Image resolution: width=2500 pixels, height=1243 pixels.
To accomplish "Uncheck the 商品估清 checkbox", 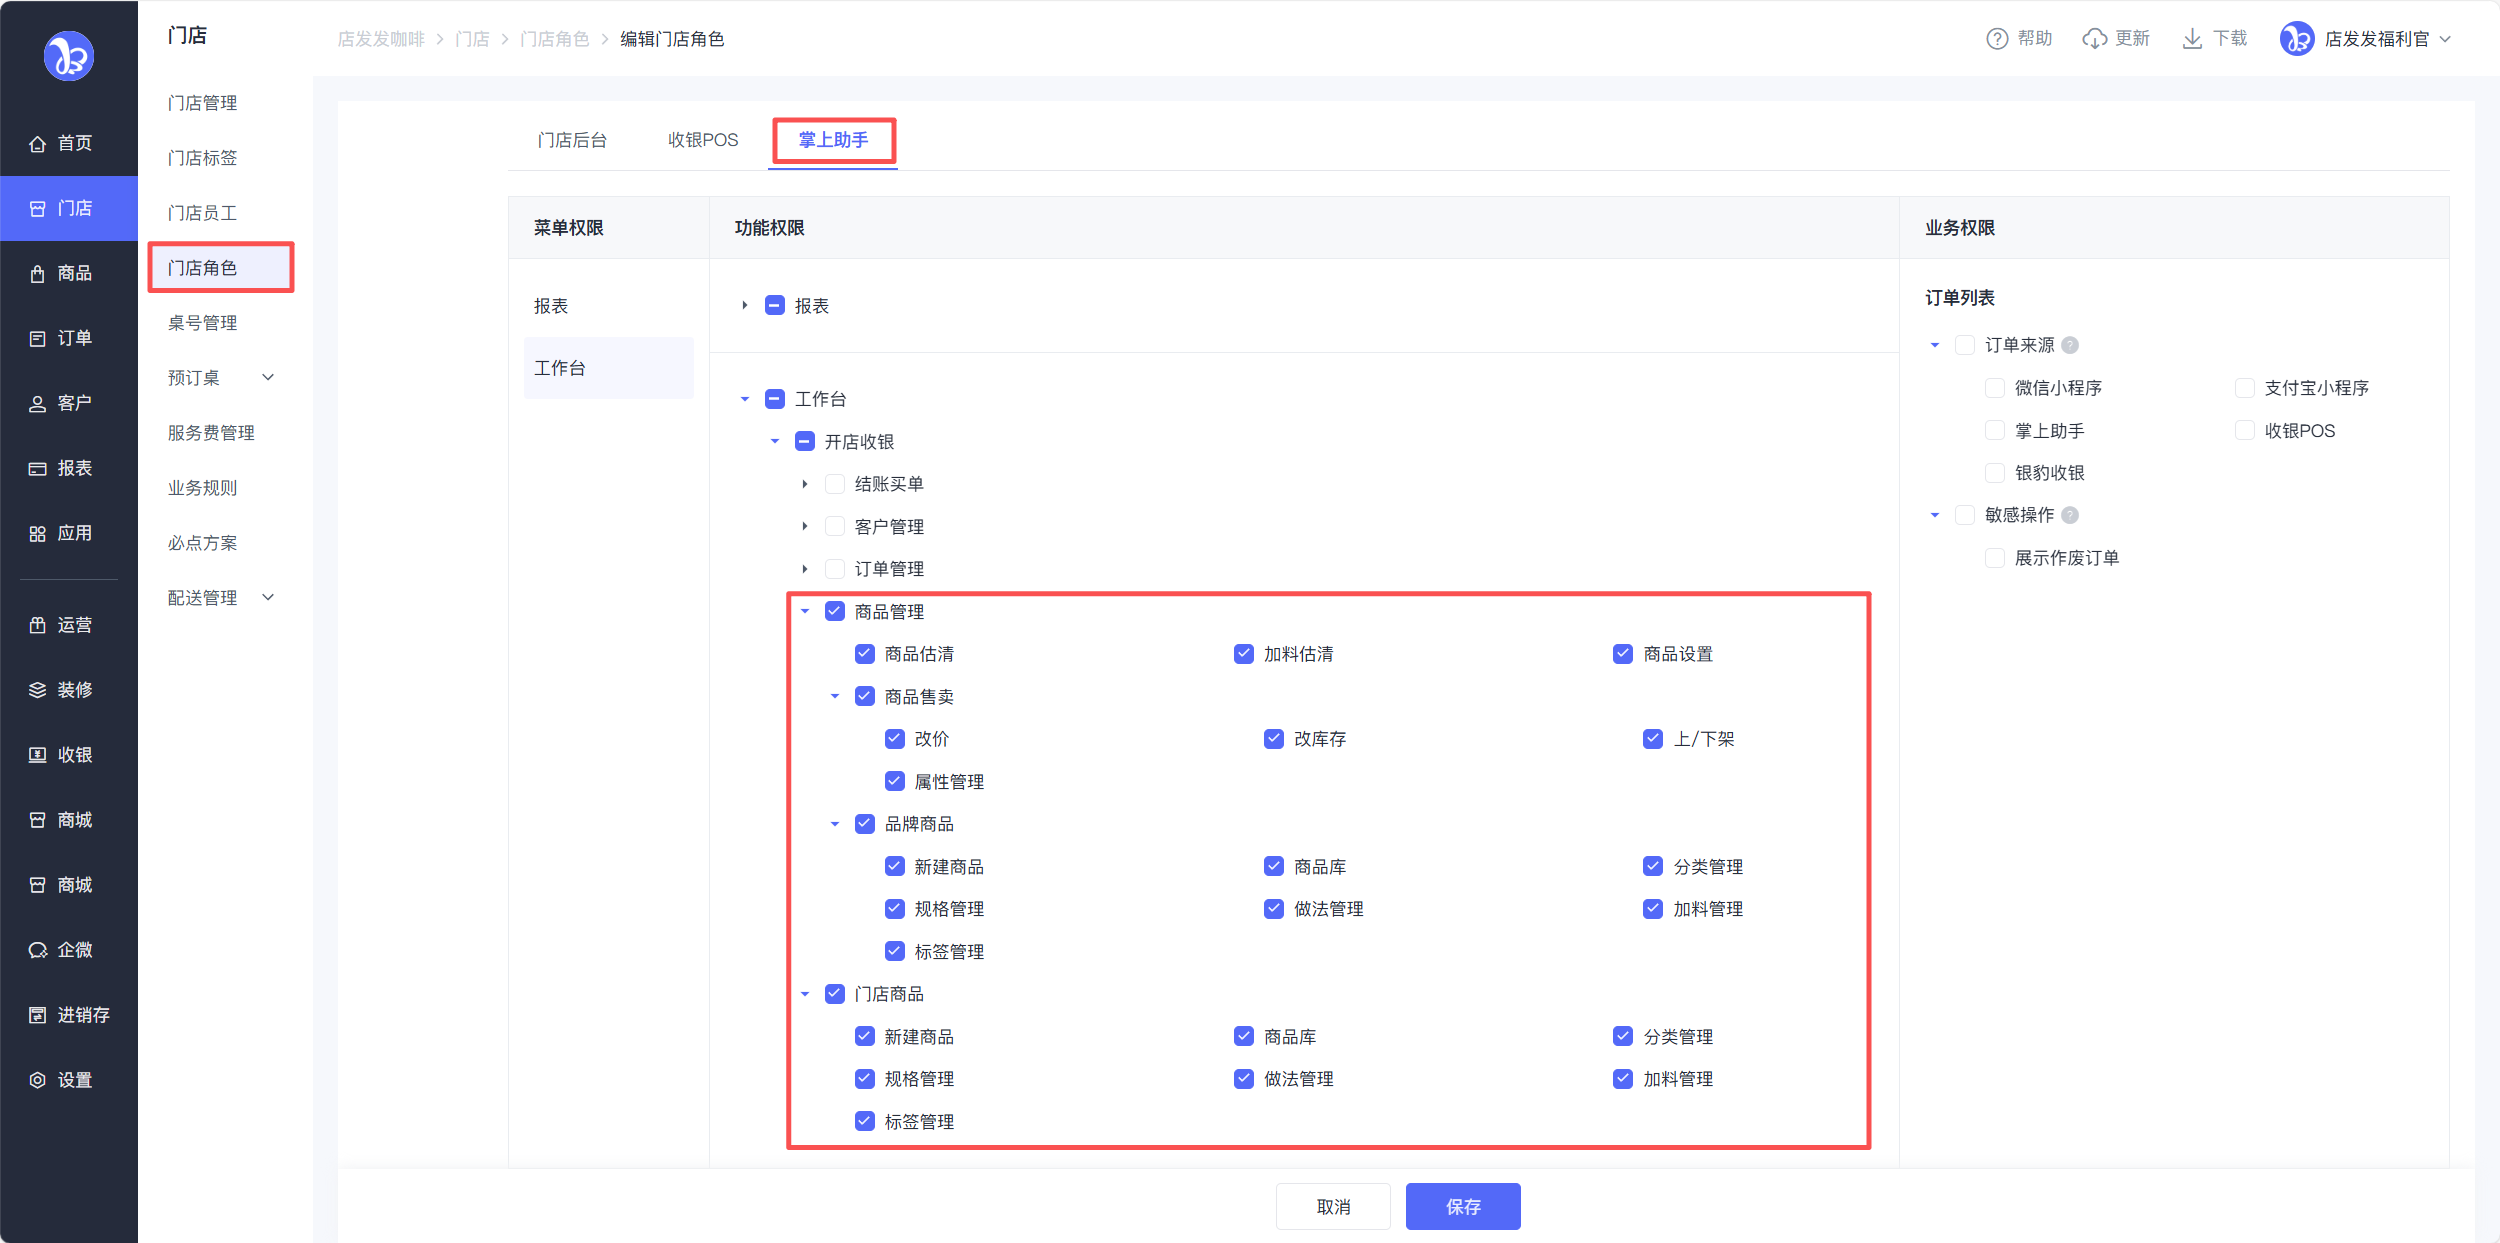I will 865,654.
